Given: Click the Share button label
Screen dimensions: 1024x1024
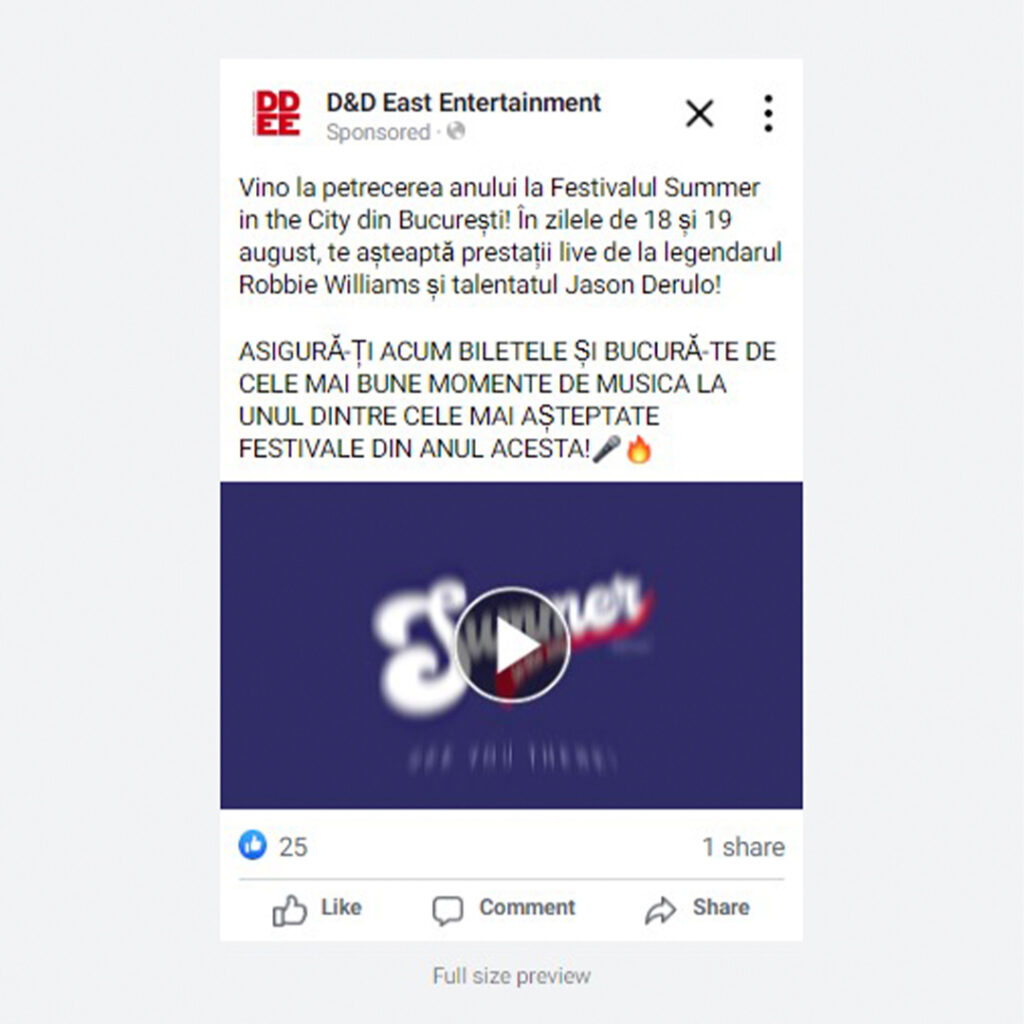Looking at the screenshot, I should pos(721,907).
